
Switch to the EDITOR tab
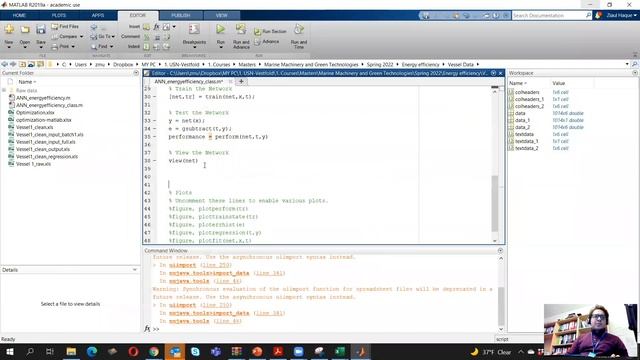click(138, 16)
